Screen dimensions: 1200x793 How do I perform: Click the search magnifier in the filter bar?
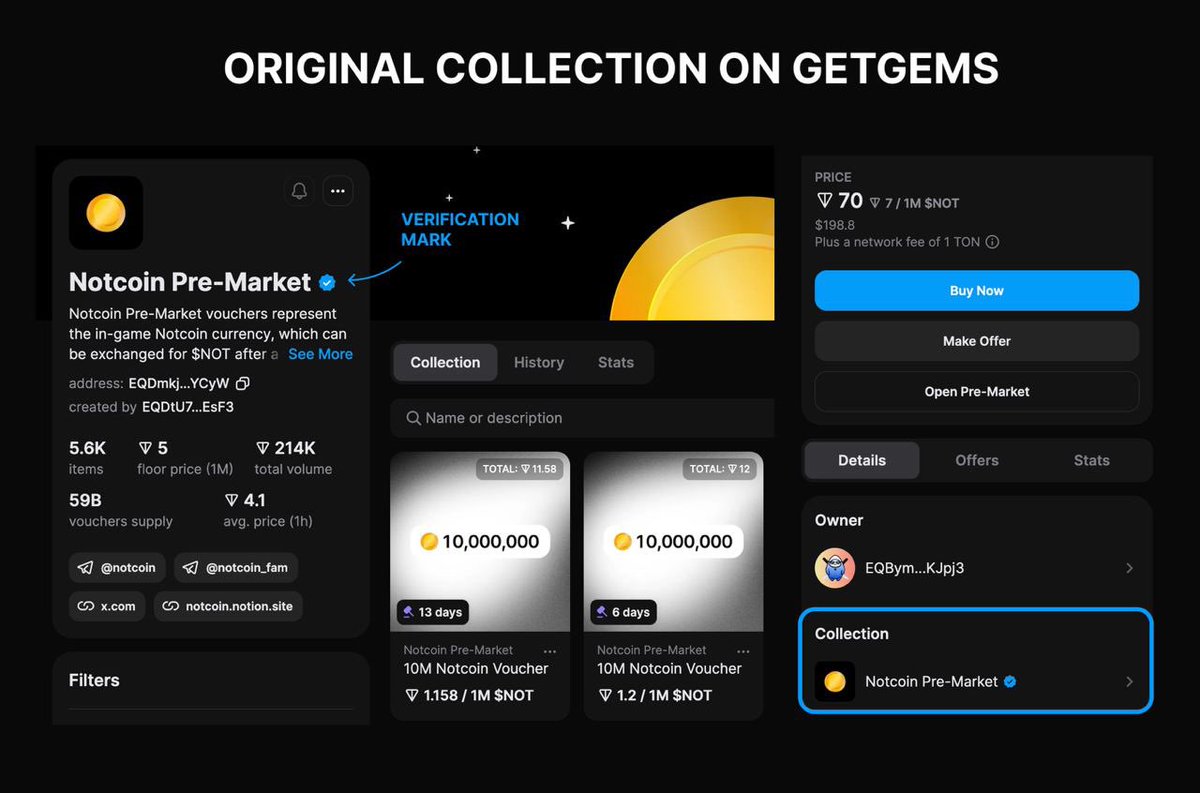[x=415, y=417]
